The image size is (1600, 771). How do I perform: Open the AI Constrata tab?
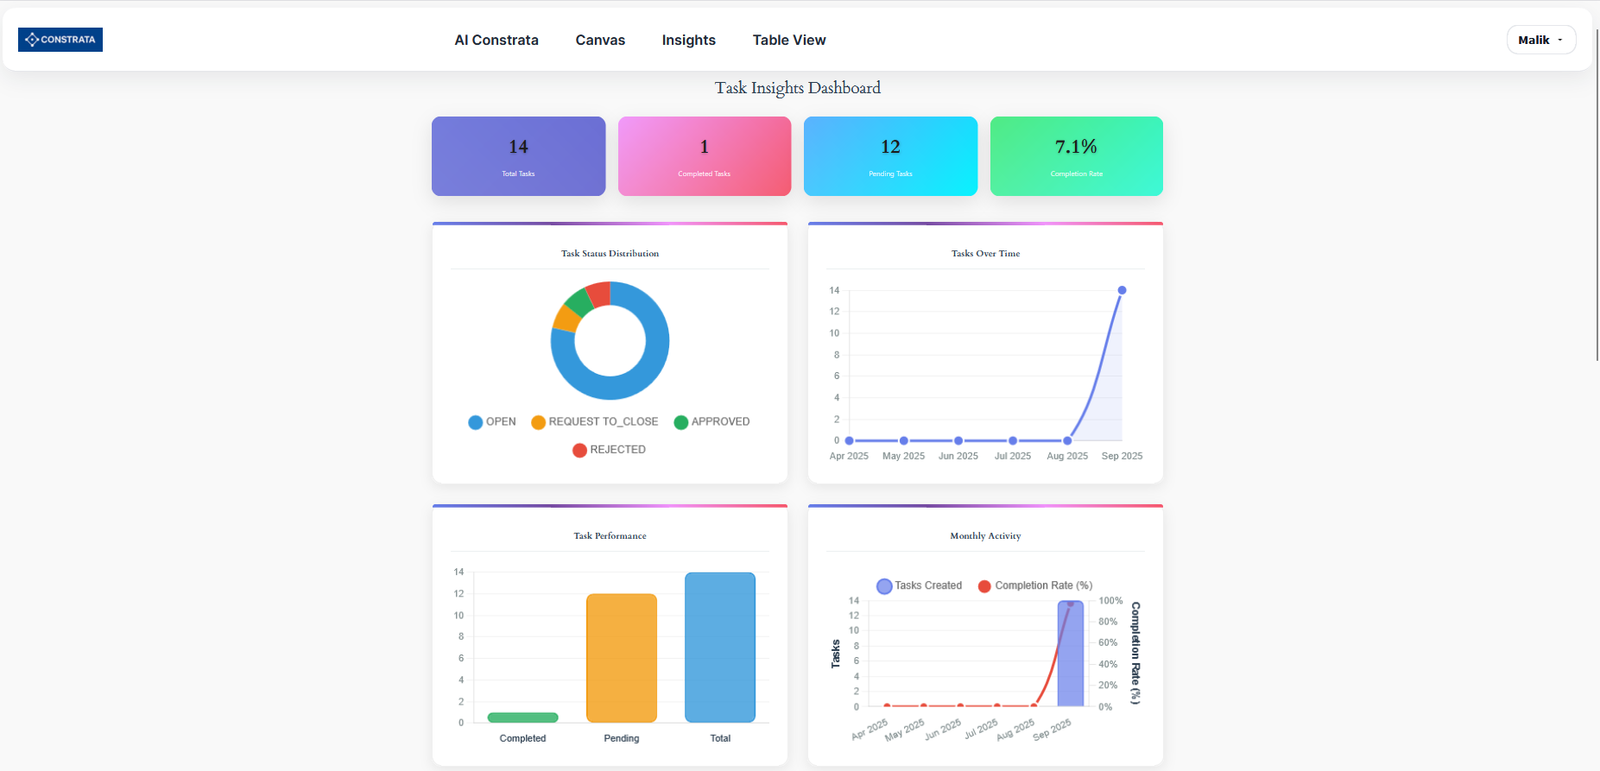pyautogui.click(x=496, y=40)
